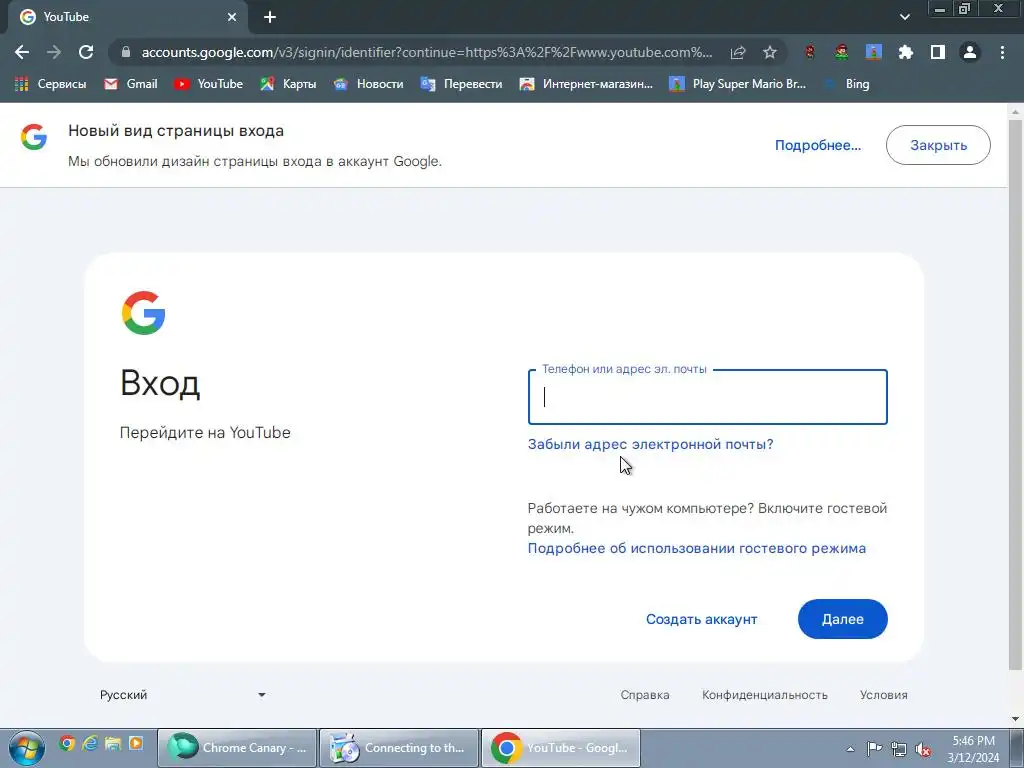Open Подробнее об использовании гостевого режима link

(x=696, y=549)
